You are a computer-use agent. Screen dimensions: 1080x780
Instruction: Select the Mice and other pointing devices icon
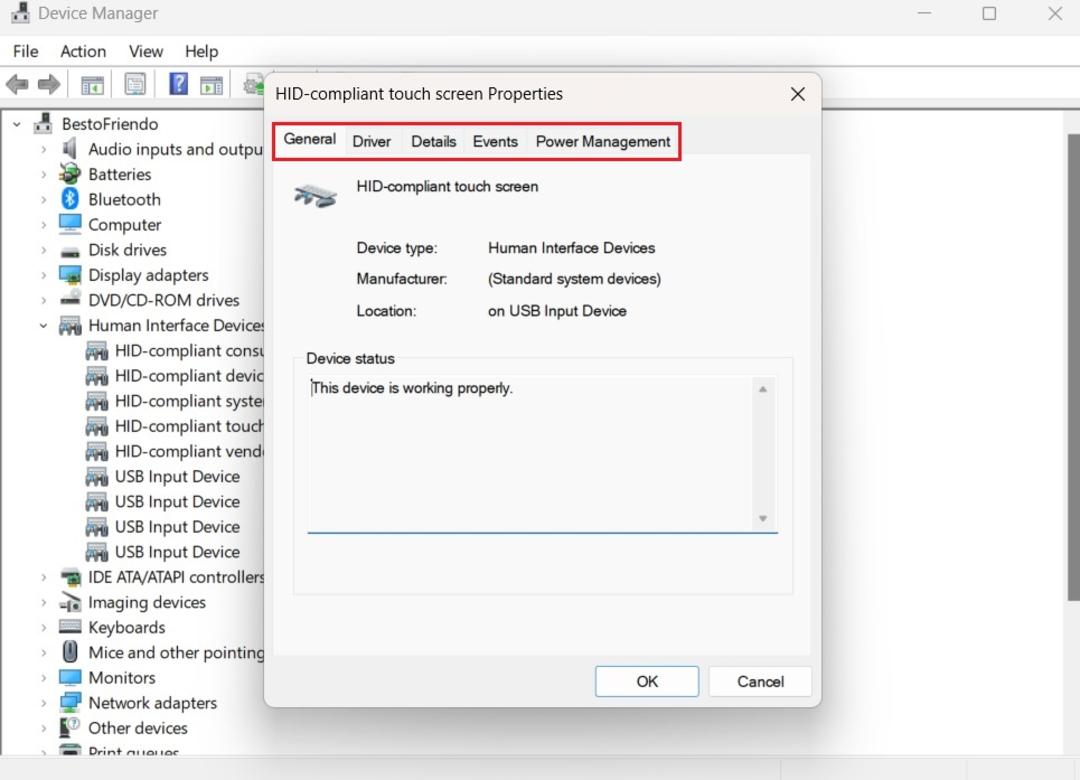point(70,652)
